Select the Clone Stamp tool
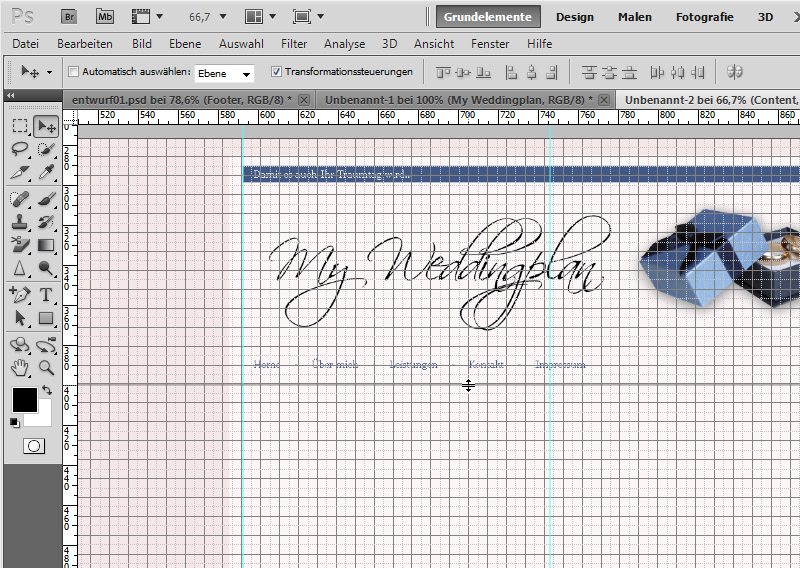The image size is (800, 568). 20,221
